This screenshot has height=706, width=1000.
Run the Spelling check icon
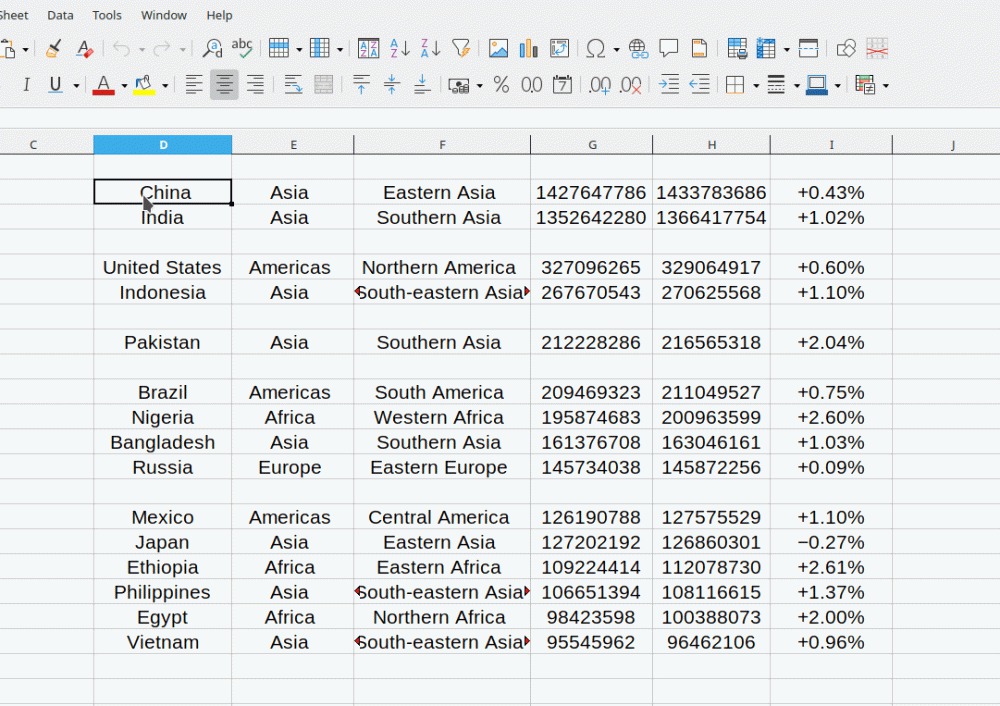coord(242,48)
